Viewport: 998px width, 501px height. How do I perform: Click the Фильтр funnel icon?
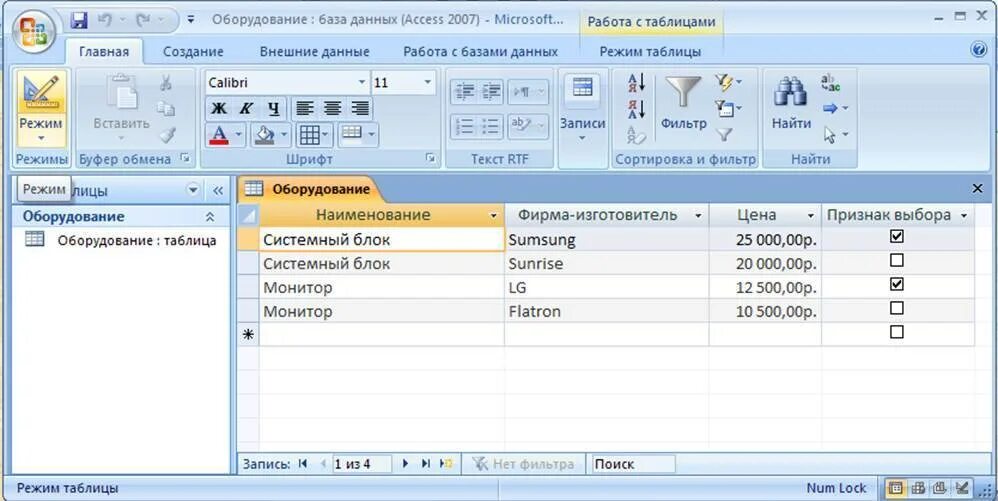pos(683,102)
